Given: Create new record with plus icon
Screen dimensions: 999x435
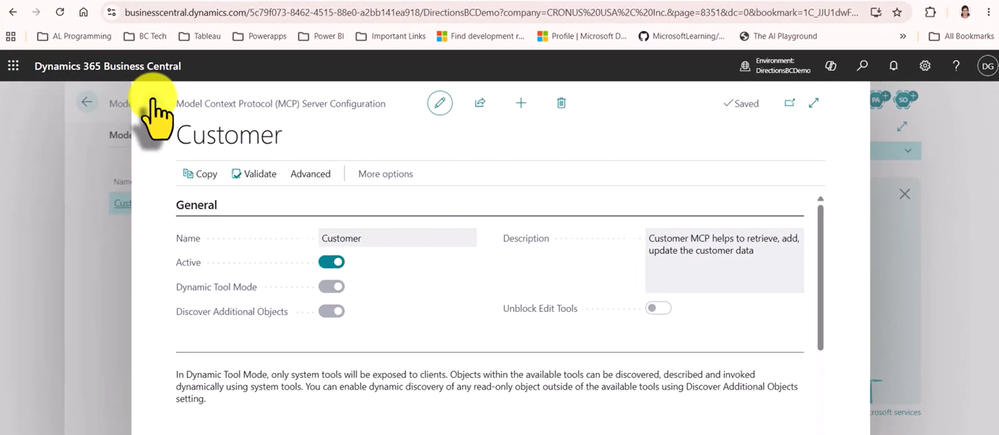Looking at the screenshot, I should coord(521,103).
